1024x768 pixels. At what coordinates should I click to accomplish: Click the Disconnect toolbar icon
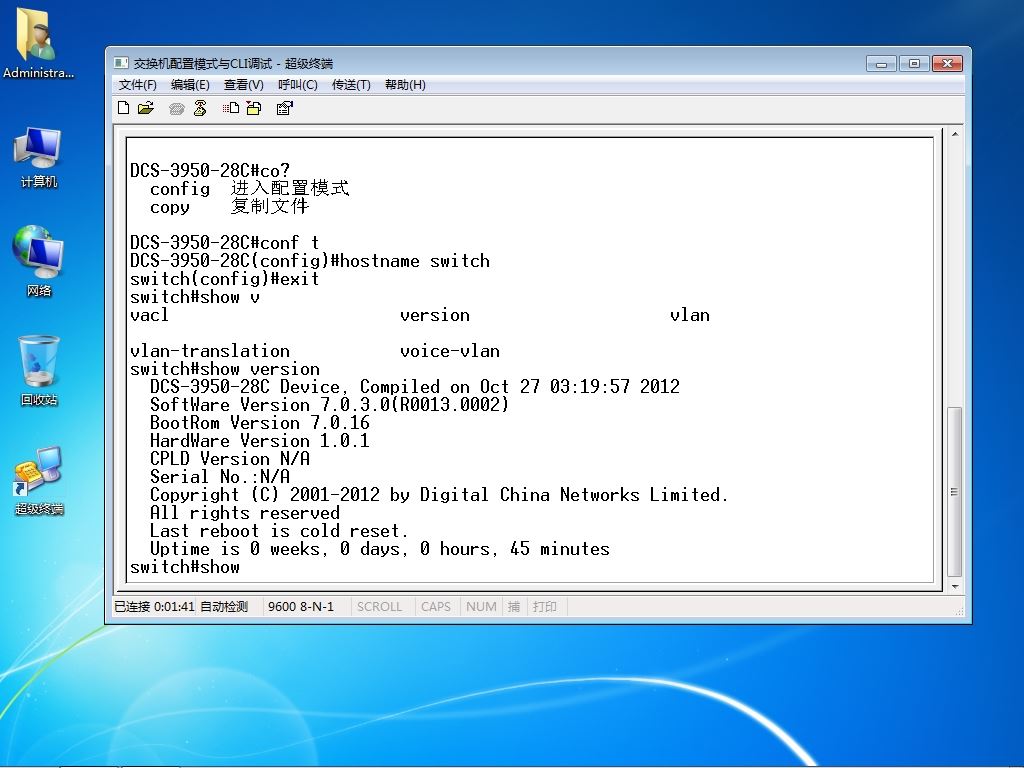[x=200, y=108]
